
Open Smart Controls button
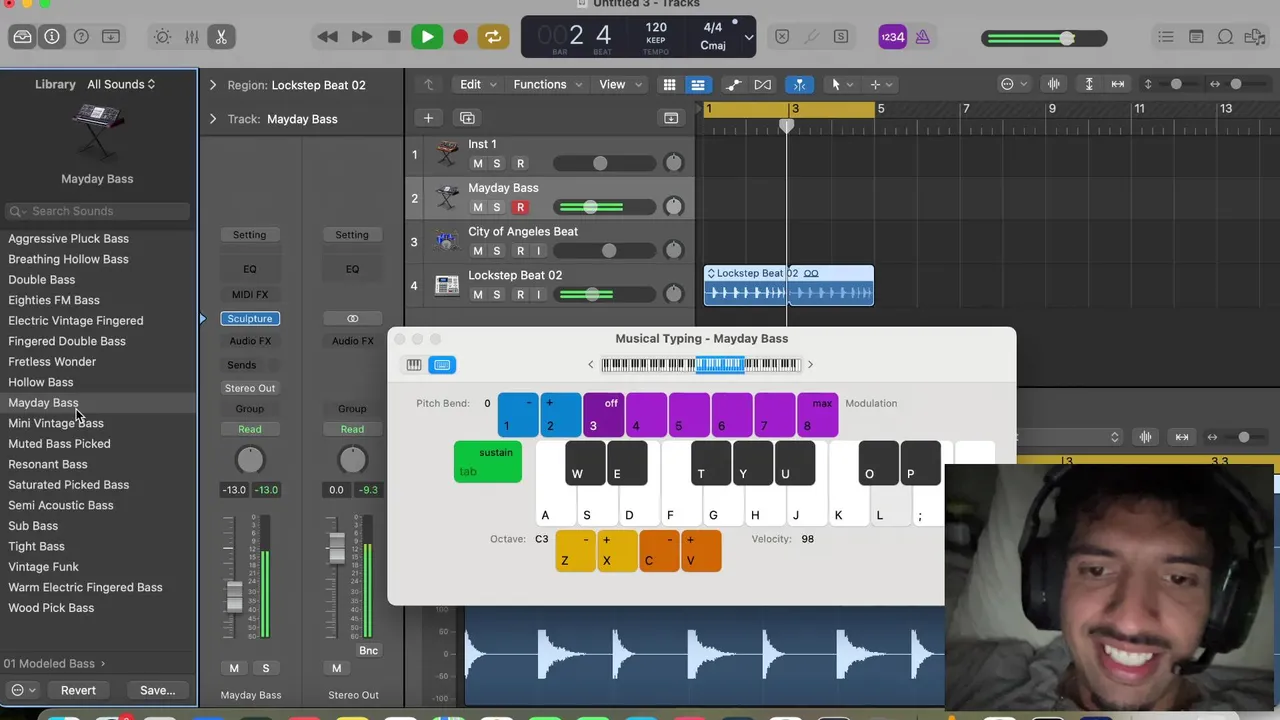(x=162, y=37)
